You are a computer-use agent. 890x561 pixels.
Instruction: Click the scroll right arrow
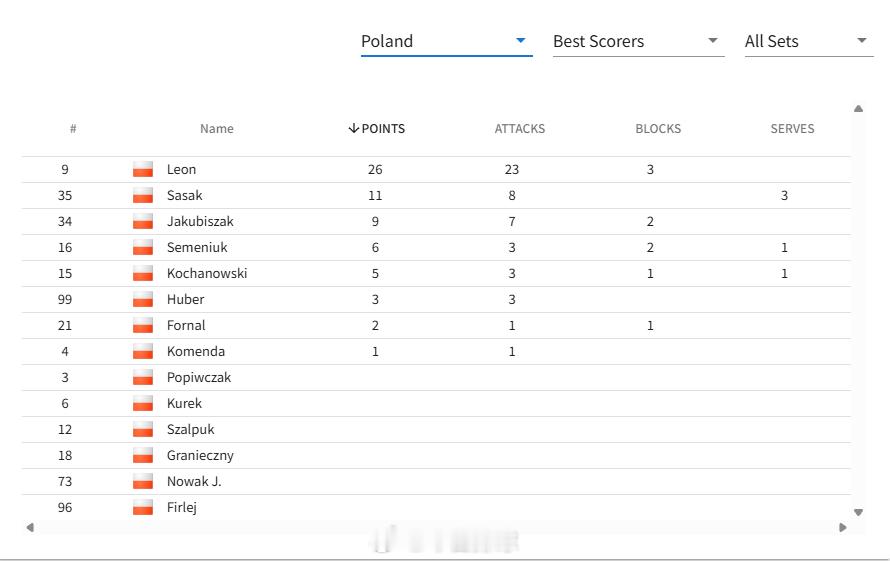click(842, 527)
